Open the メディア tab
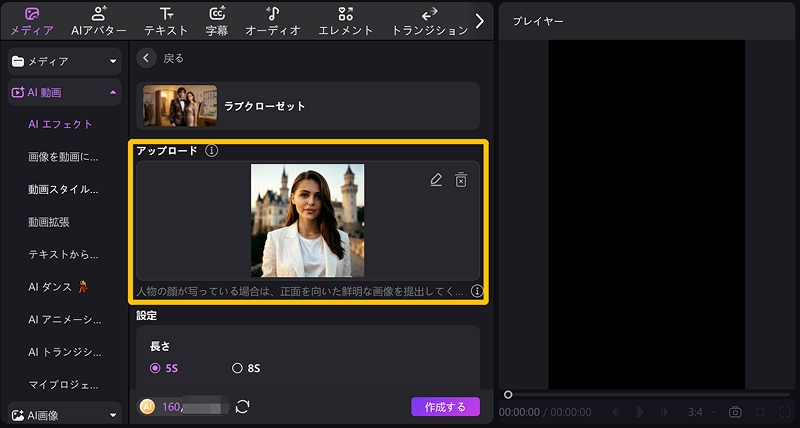The height and width of the screenshot is (428, 800). [32, 21]
